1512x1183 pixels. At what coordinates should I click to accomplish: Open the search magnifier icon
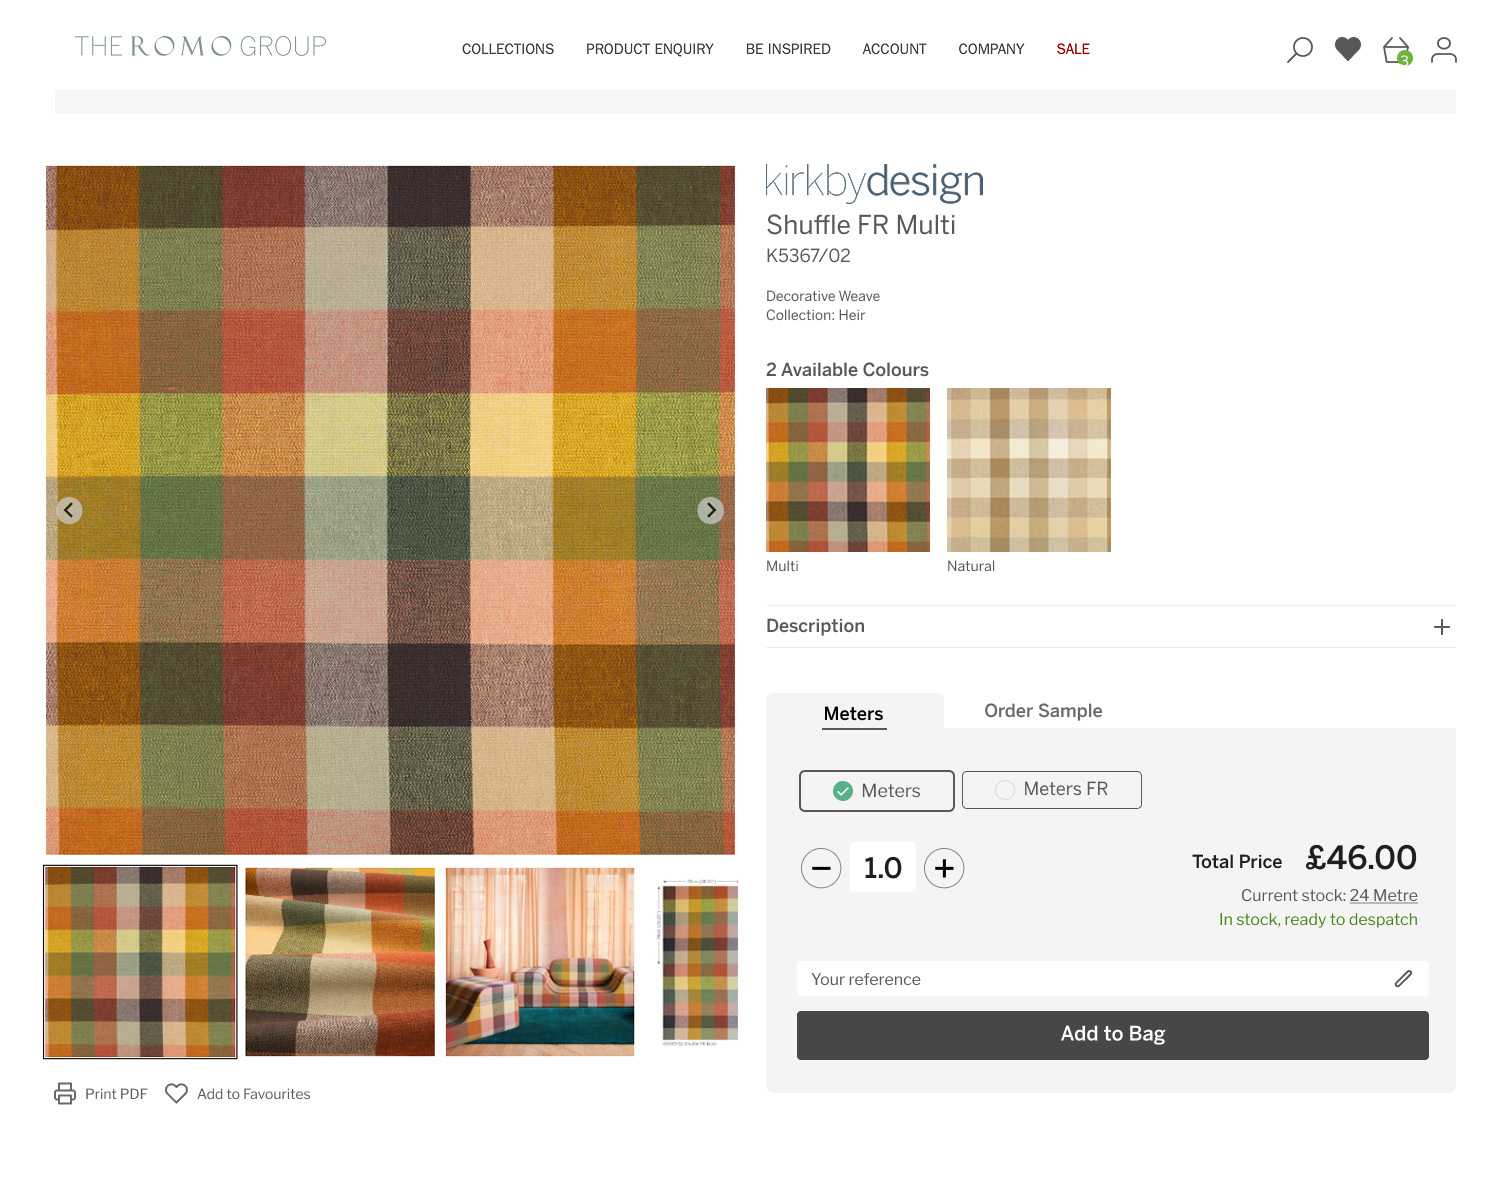1299,49
